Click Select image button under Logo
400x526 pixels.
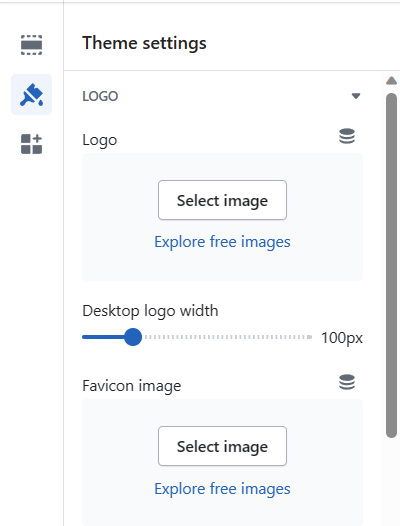pyautogui.click(x=222, y=200)
